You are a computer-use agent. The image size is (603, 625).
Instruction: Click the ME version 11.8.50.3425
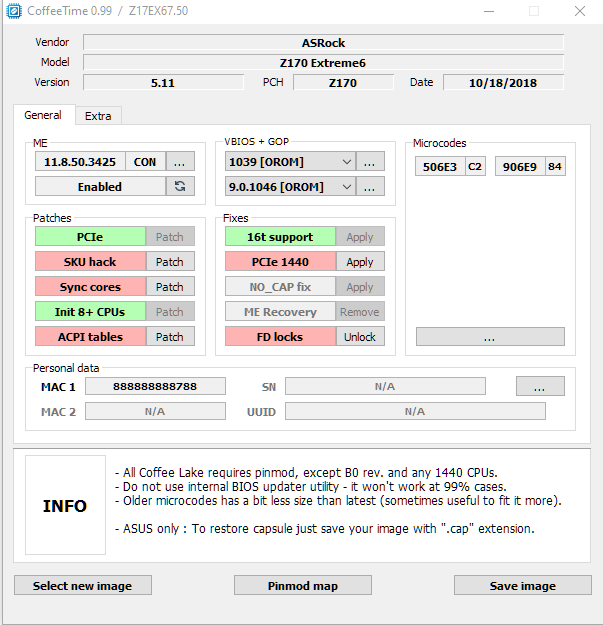[x=80, y=162]
